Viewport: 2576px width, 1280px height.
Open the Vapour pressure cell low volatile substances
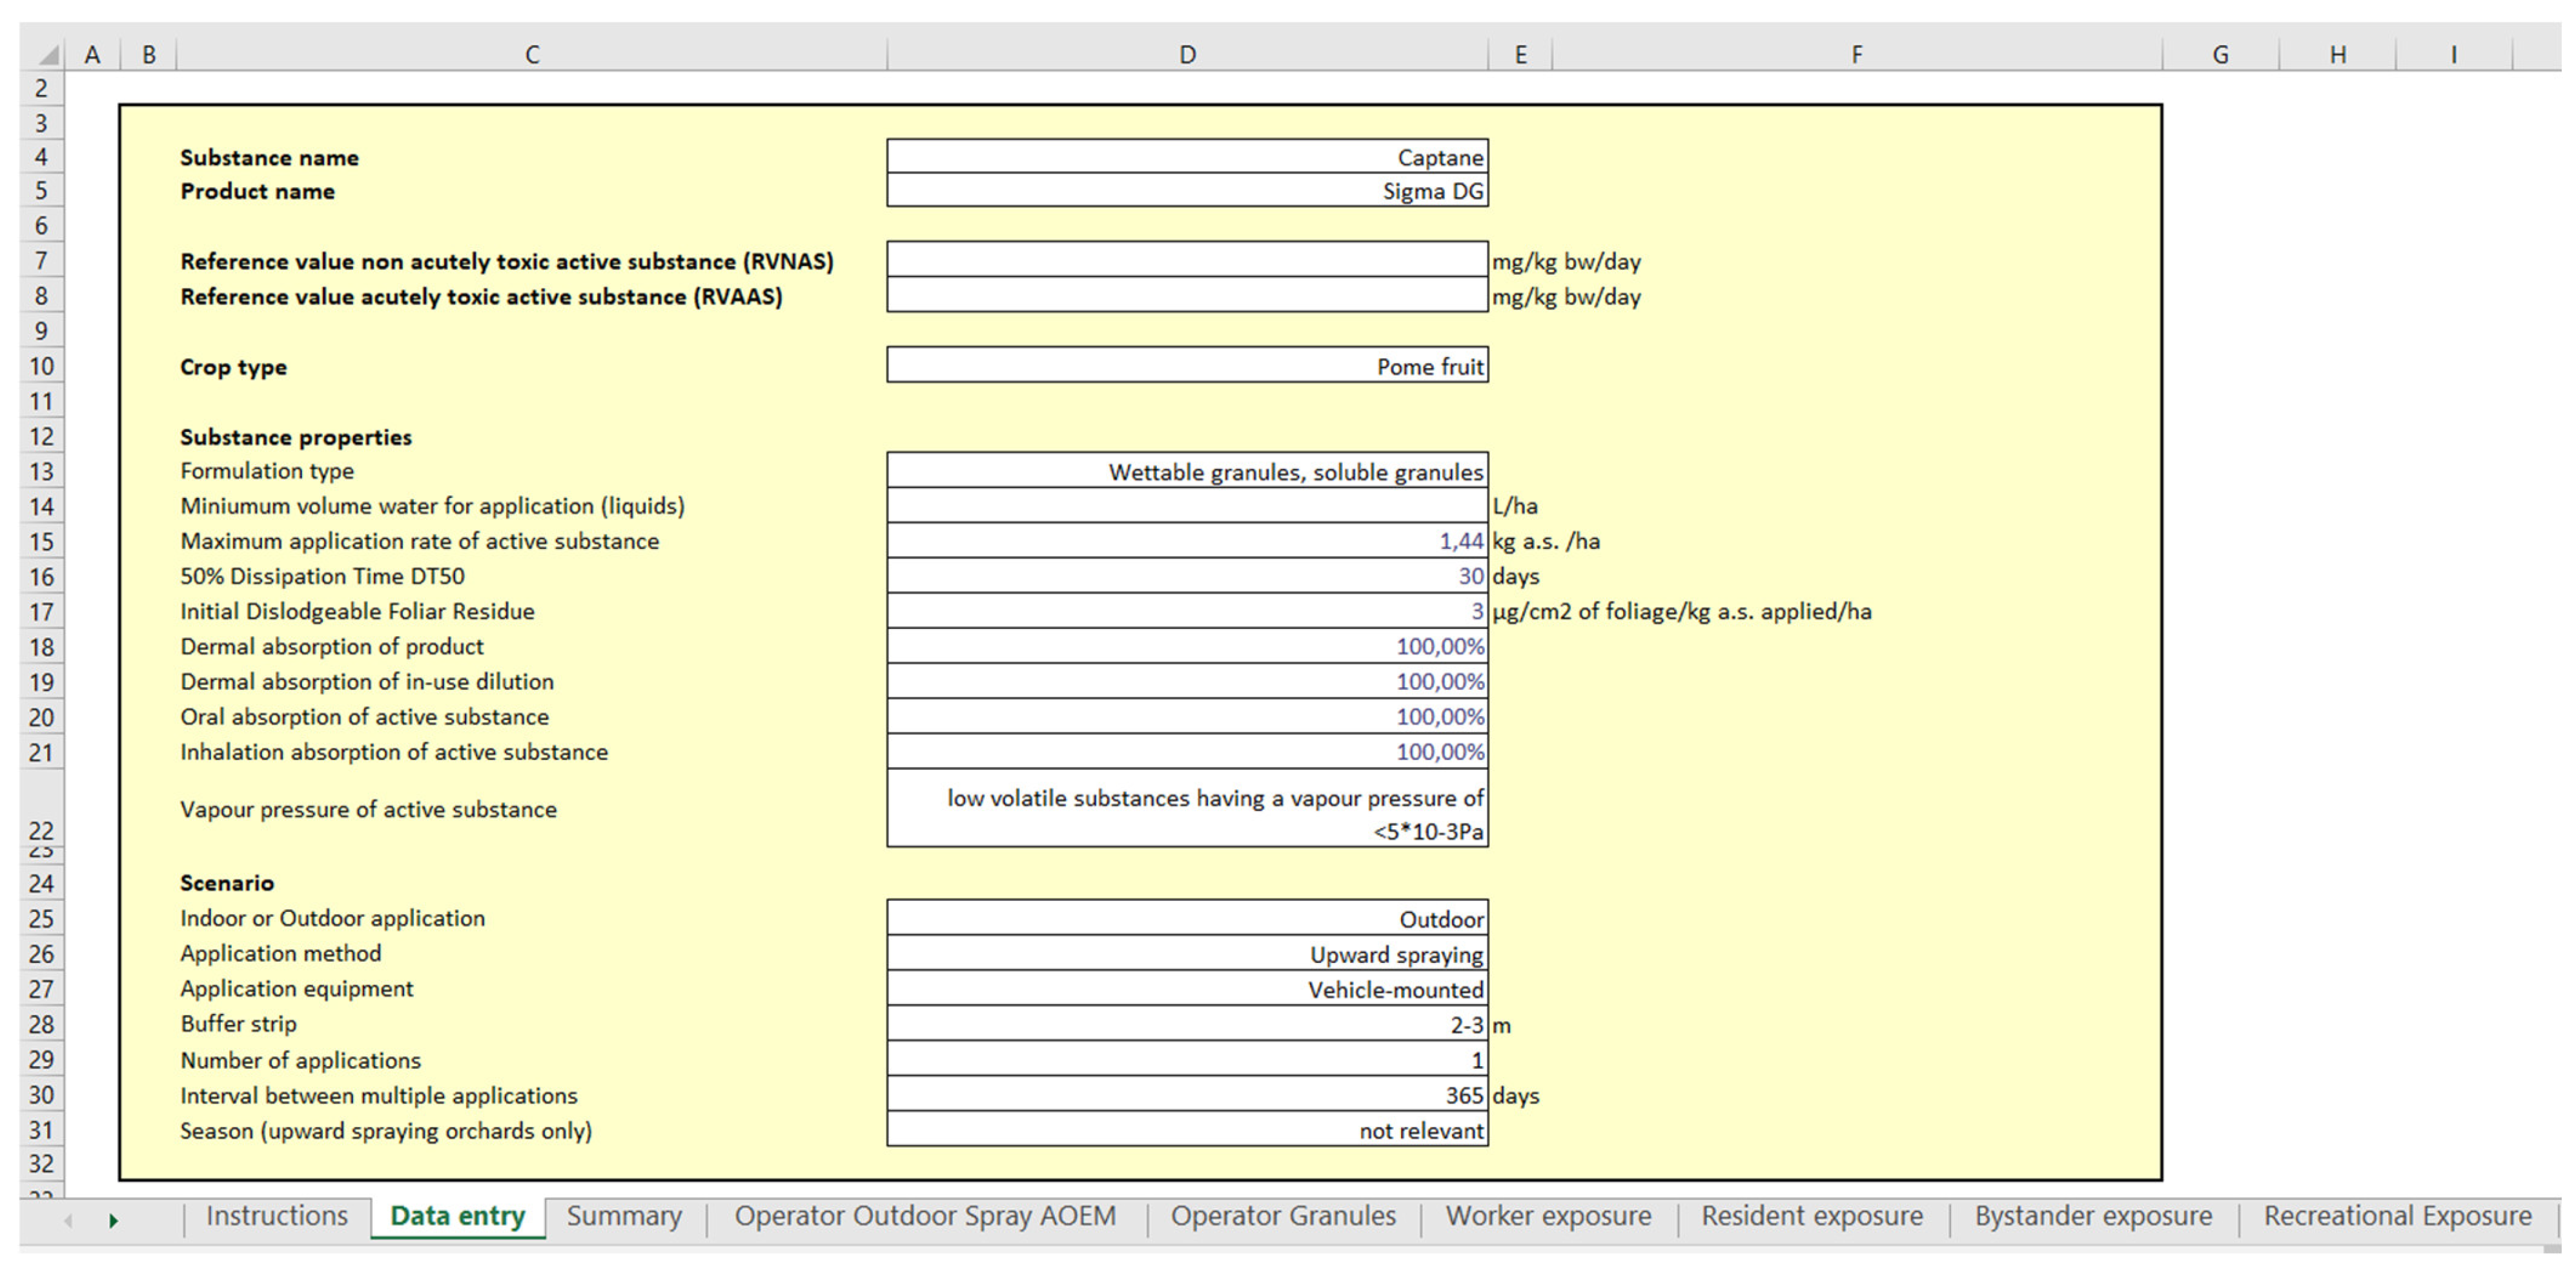1187,808
